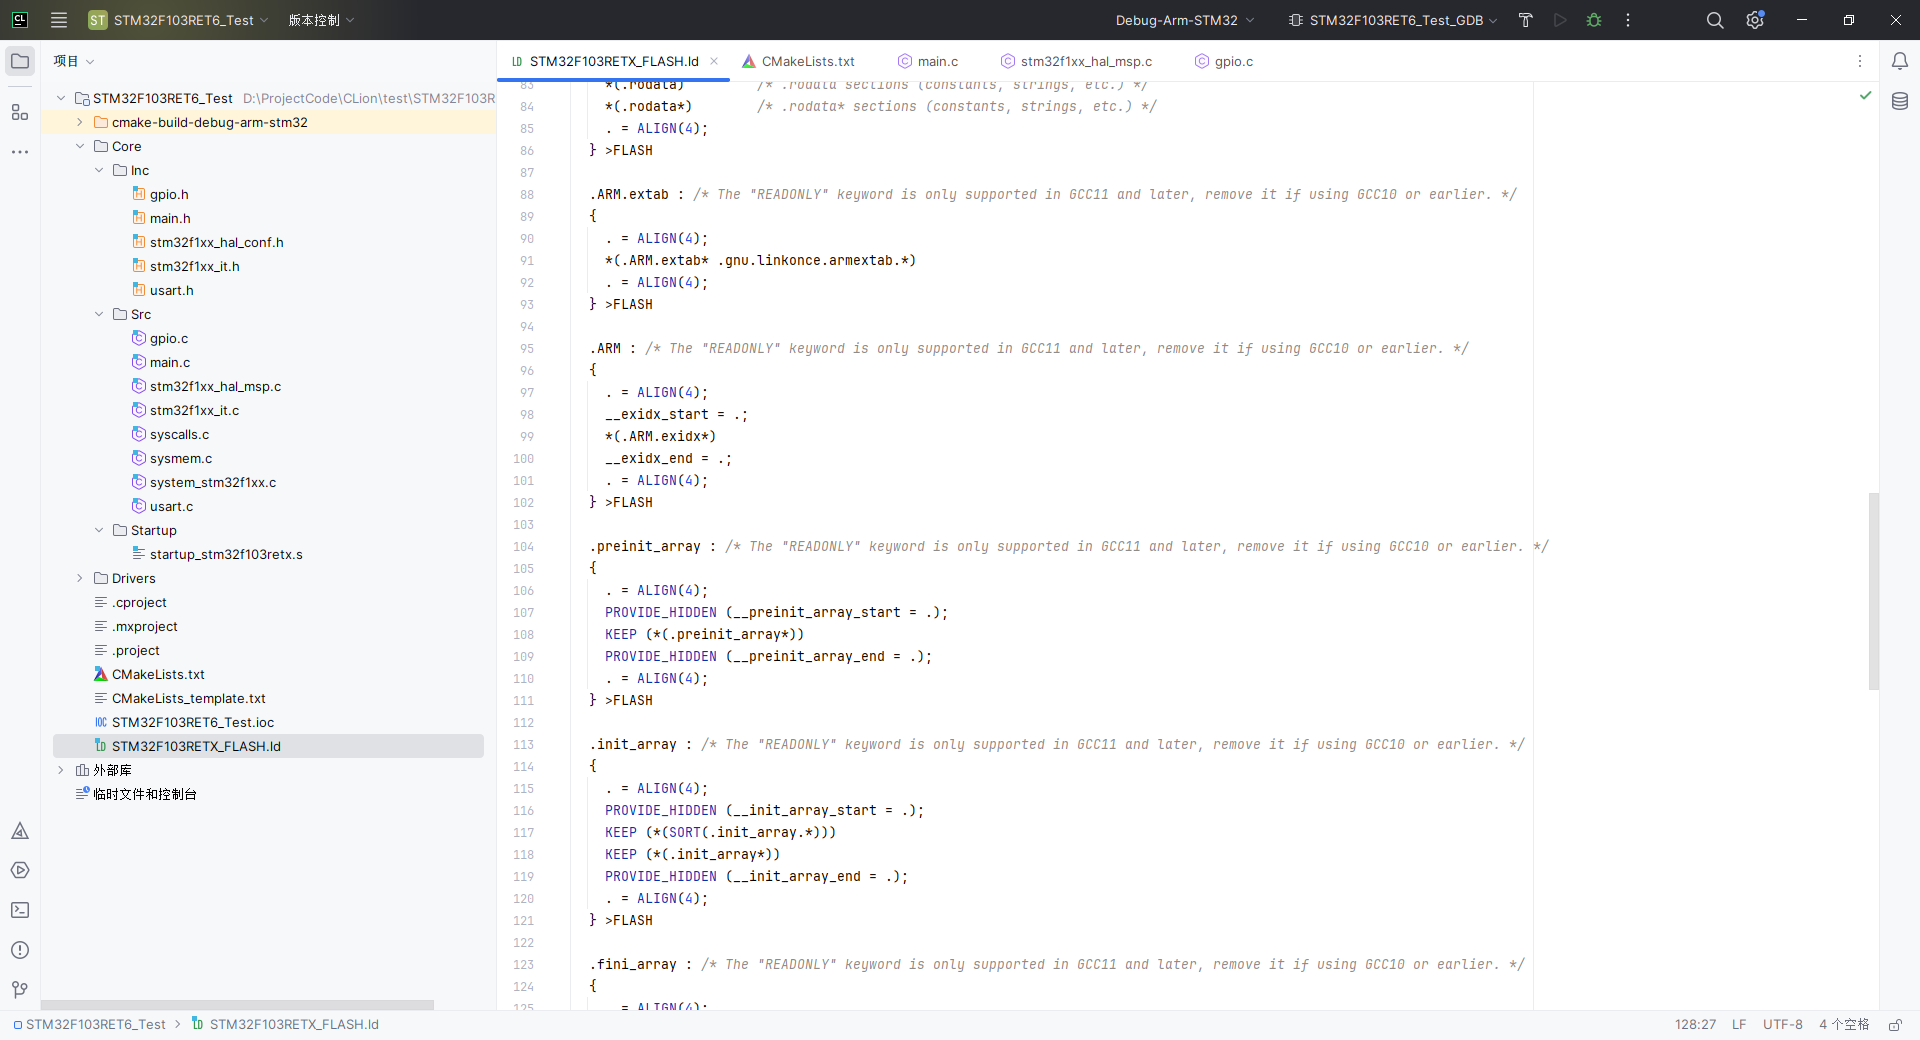Open STM32F103RET6_Test_GDB run configuration dropdown
The height and width of the screenshot is (1040, 1920).
pos(1393,20)
